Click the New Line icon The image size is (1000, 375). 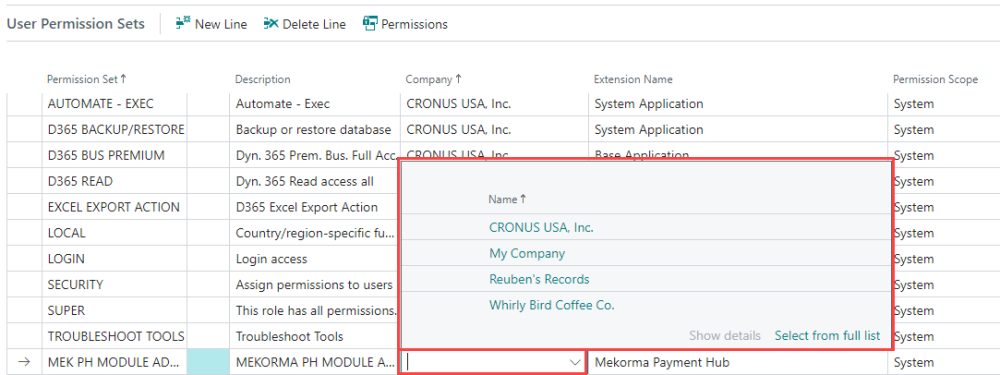coord(183,24)
